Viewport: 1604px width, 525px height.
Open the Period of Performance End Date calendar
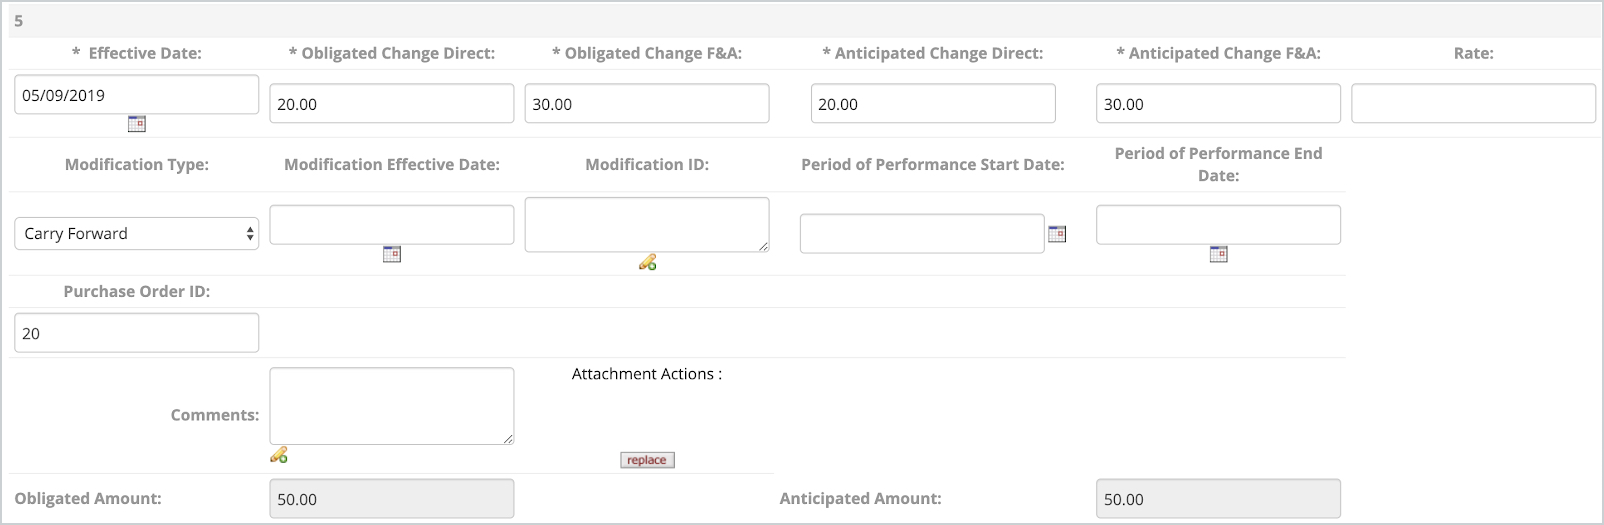1218,255
